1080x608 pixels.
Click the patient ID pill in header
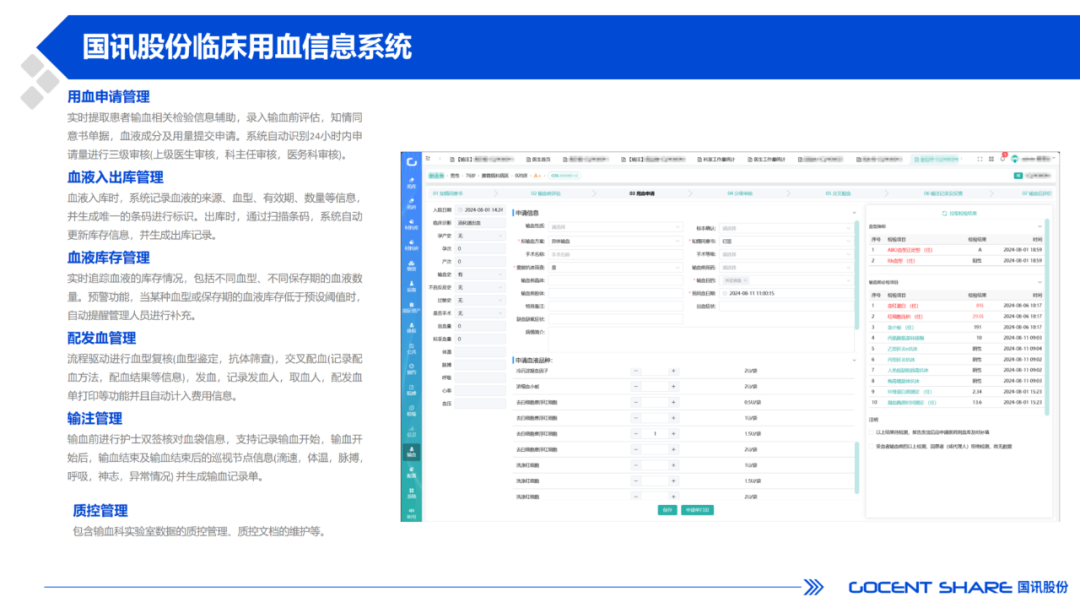point(565,176)
